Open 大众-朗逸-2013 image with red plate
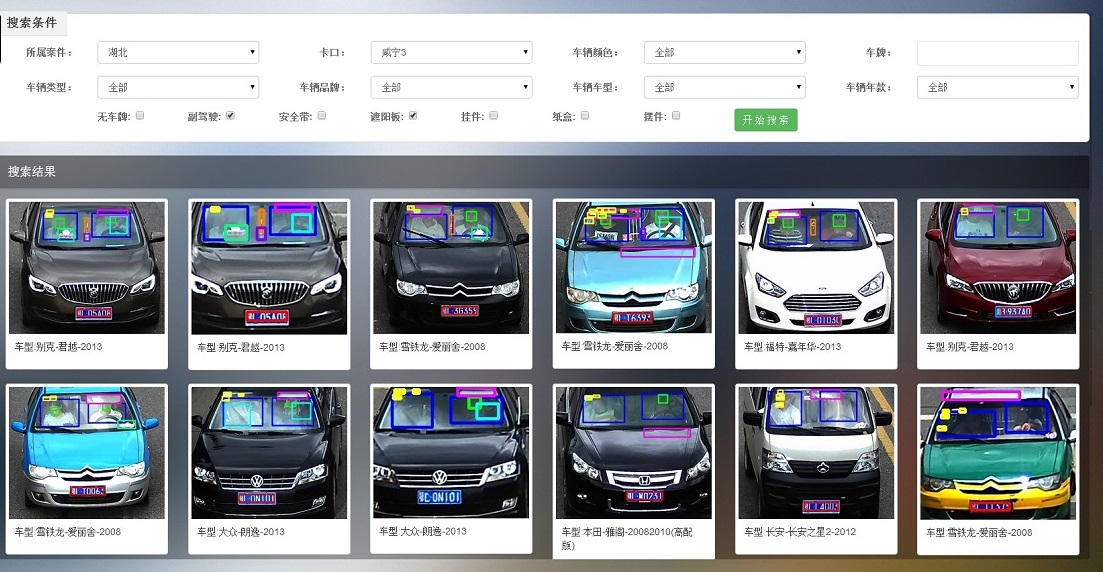 pyautogui.click(x=269, y=452)
